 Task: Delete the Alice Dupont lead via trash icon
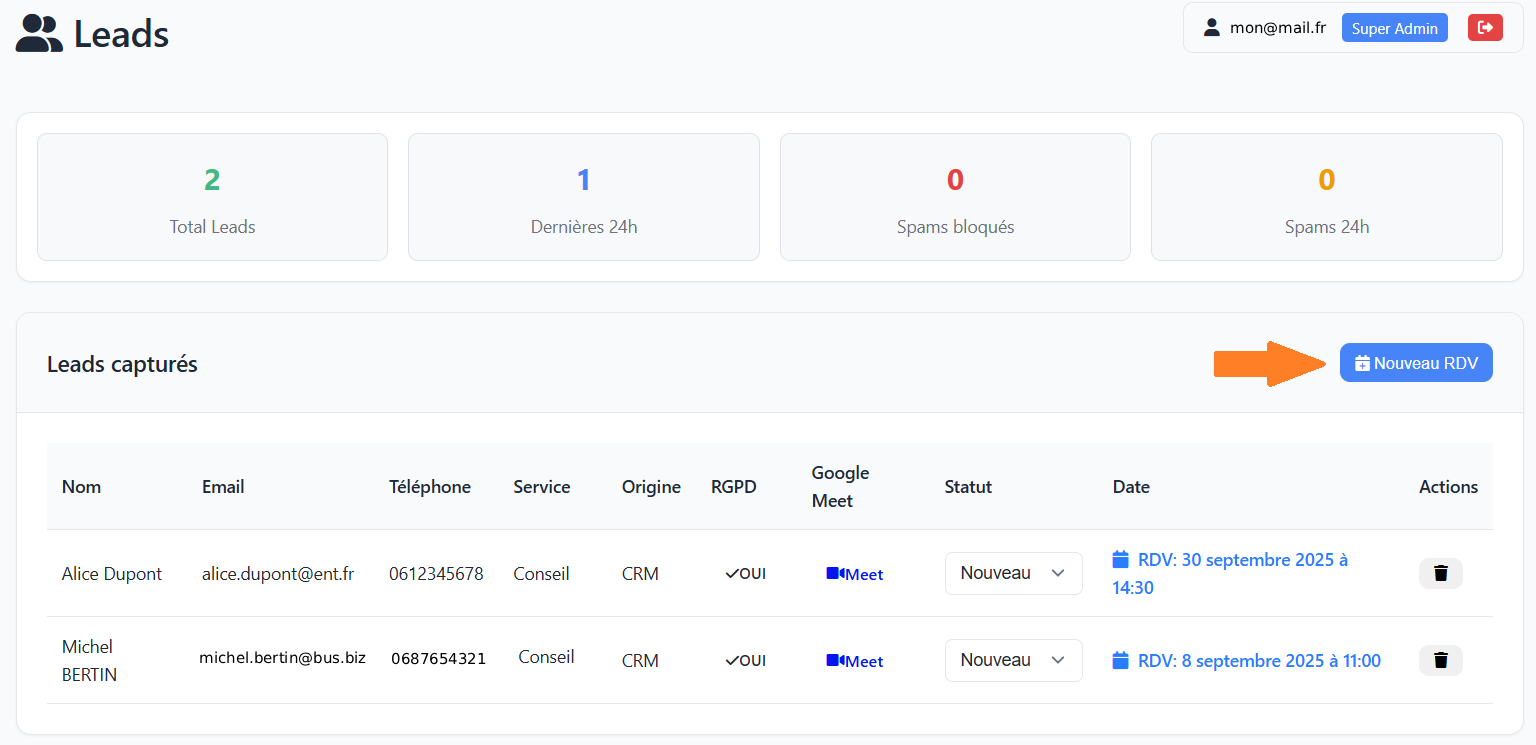1441,573
